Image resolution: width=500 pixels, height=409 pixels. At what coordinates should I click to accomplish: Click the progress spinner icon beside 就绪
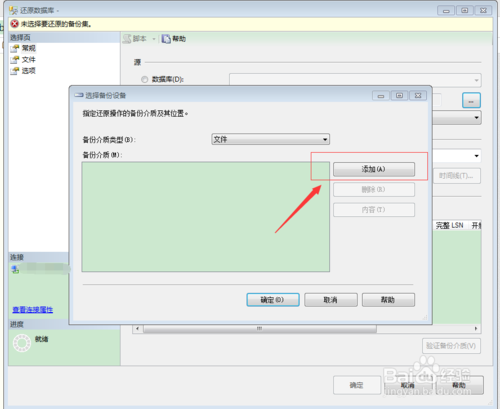click(x=22, y=343)
